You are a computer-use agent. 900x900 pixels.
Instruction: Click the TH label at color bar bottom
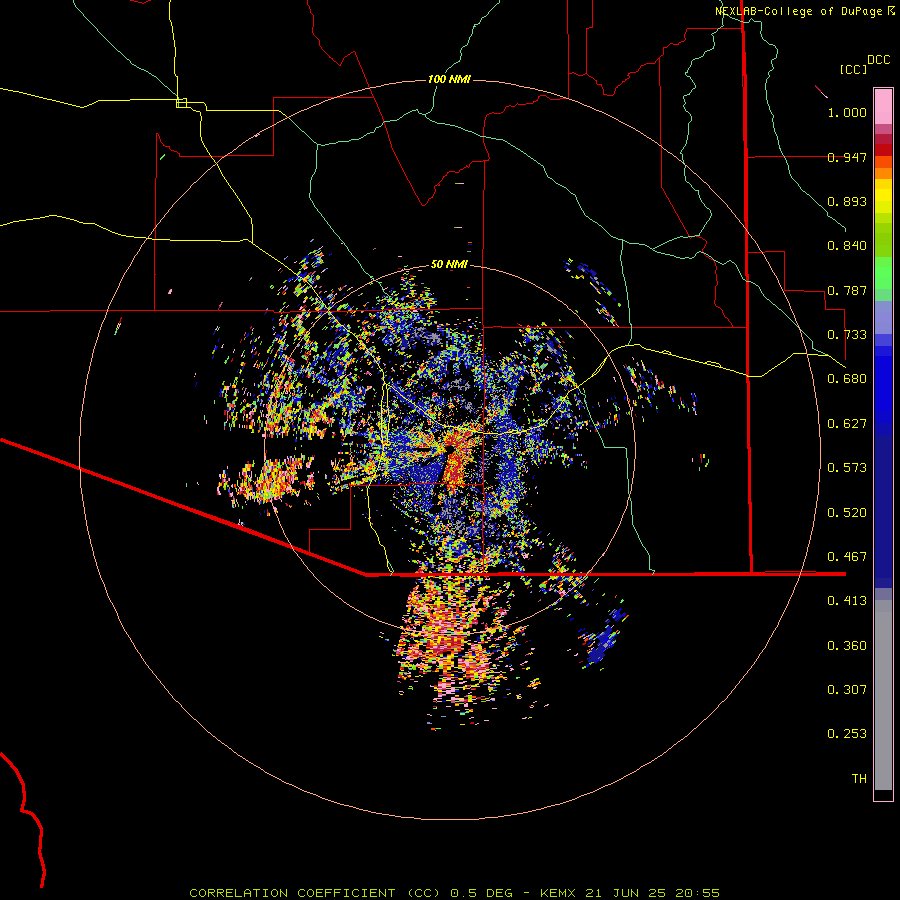pos(859,779)
